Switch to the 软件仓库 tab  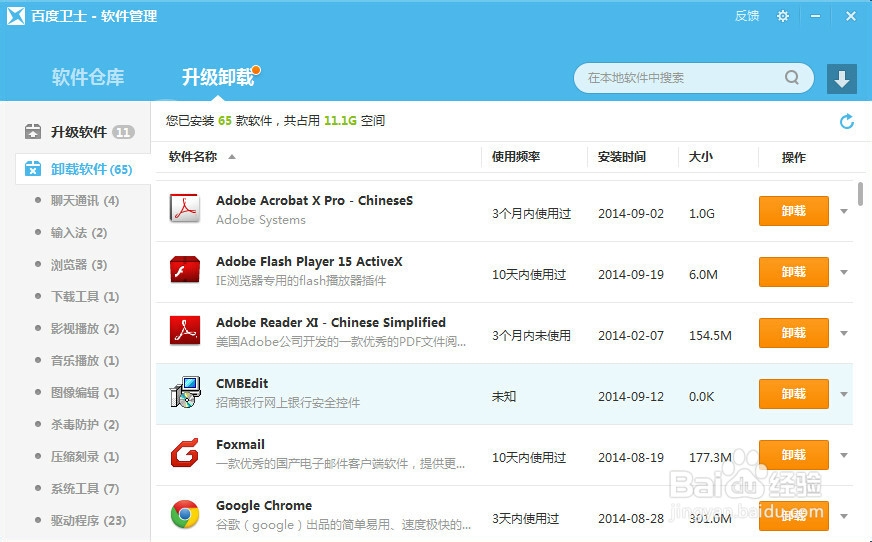[88, 77]
